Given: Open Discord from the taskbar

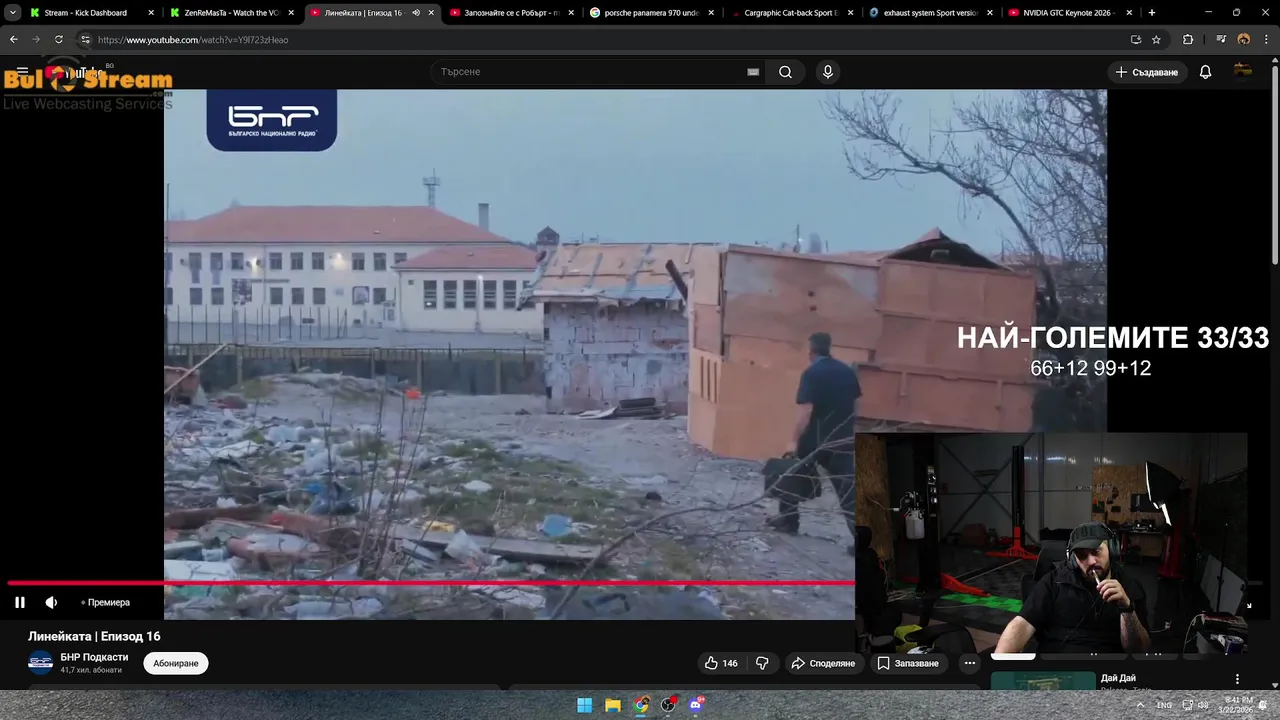Looking at the screenshot, I should click(696, 705).
